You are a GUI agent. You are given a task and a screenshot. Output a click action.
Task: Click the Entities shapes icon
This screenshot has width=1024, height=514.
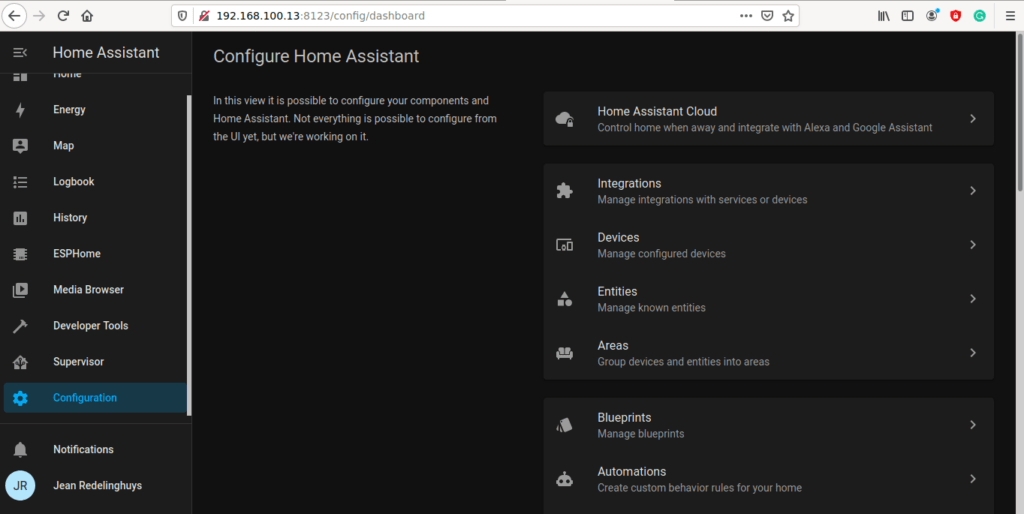[564, 299]
